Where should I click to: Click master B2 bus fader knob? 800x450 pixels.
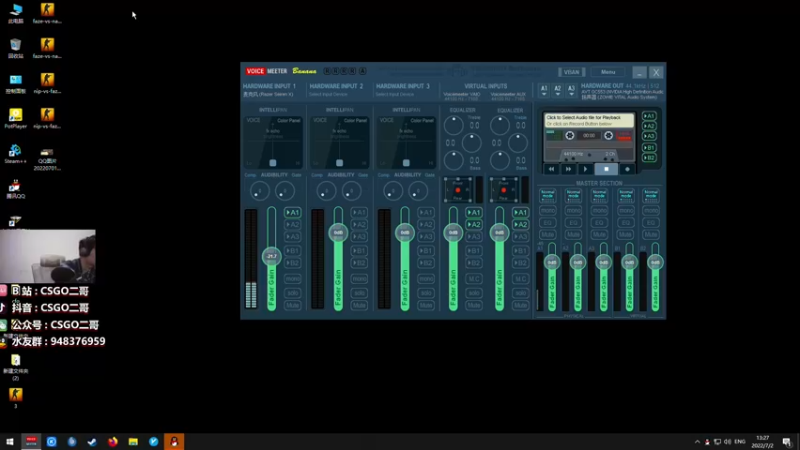656,262
